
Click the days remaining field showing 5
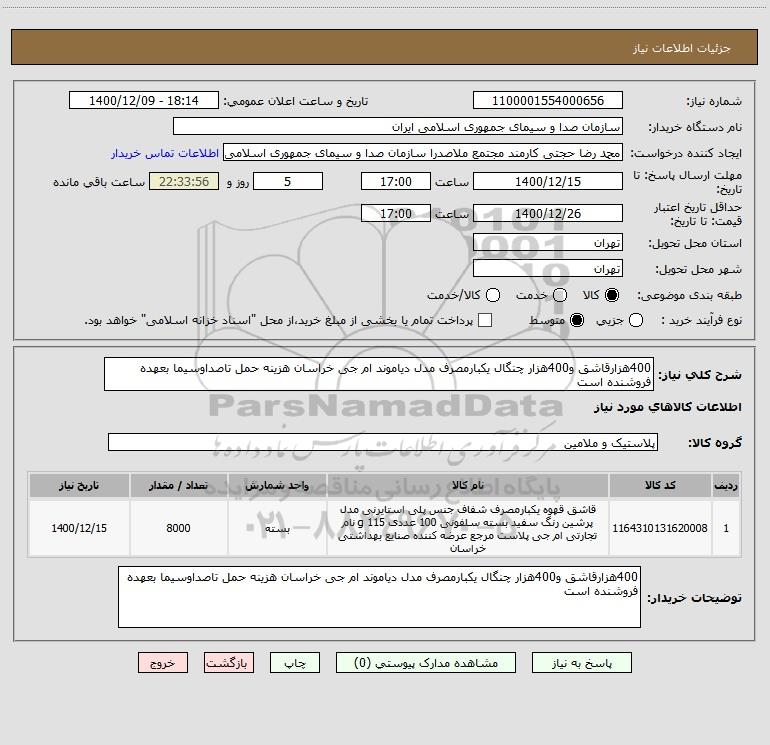(288, 182)
